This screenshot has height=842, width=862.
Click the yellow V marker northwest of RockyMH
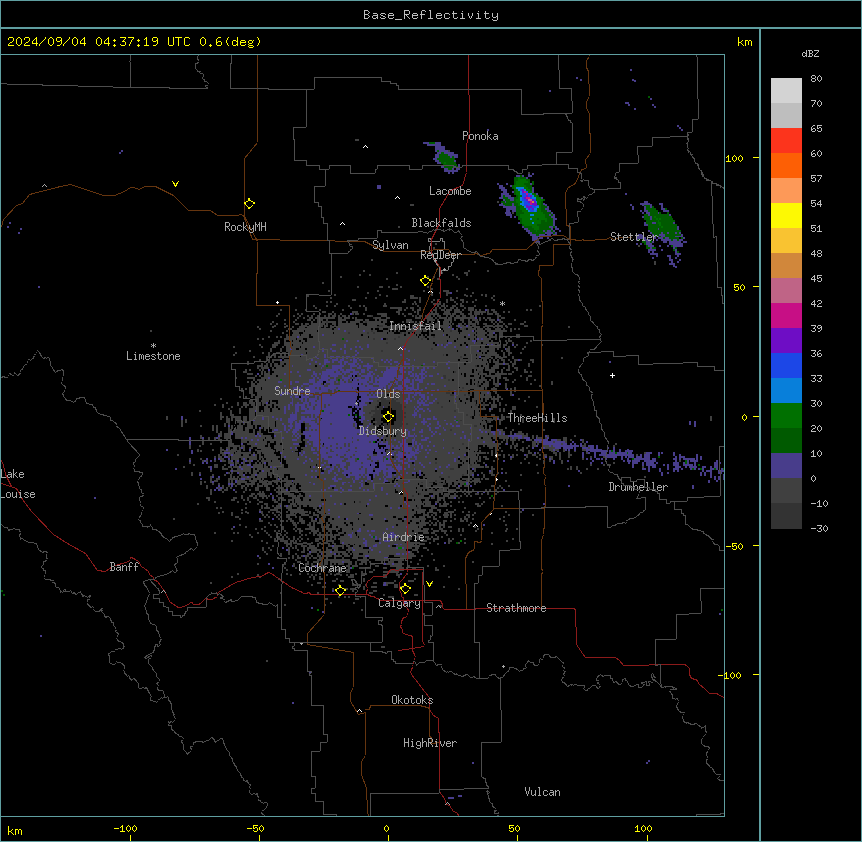pyautogui.click(x=175, y=184)
